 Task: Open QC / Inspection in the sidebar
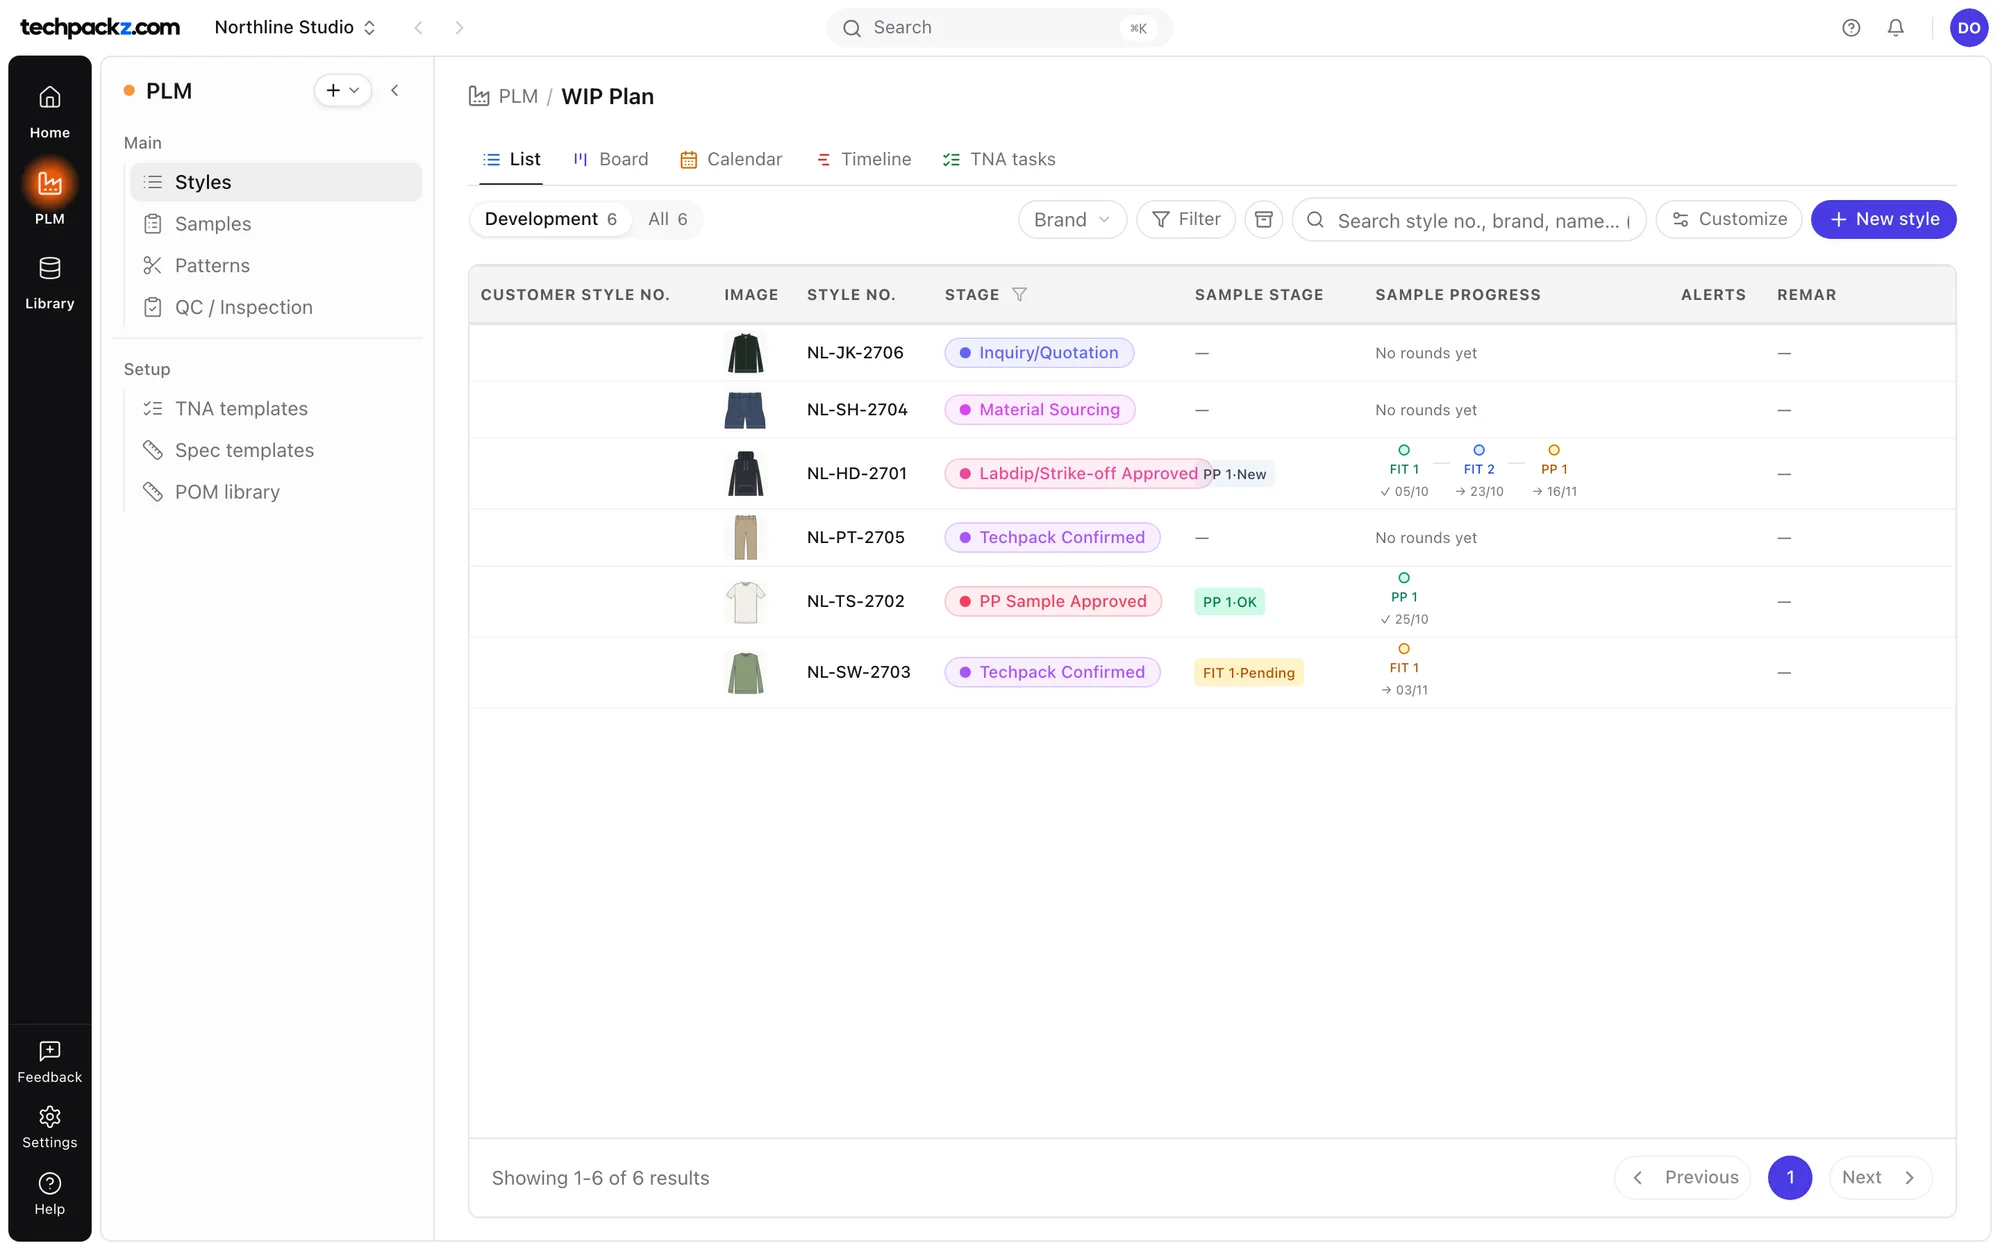276,307
